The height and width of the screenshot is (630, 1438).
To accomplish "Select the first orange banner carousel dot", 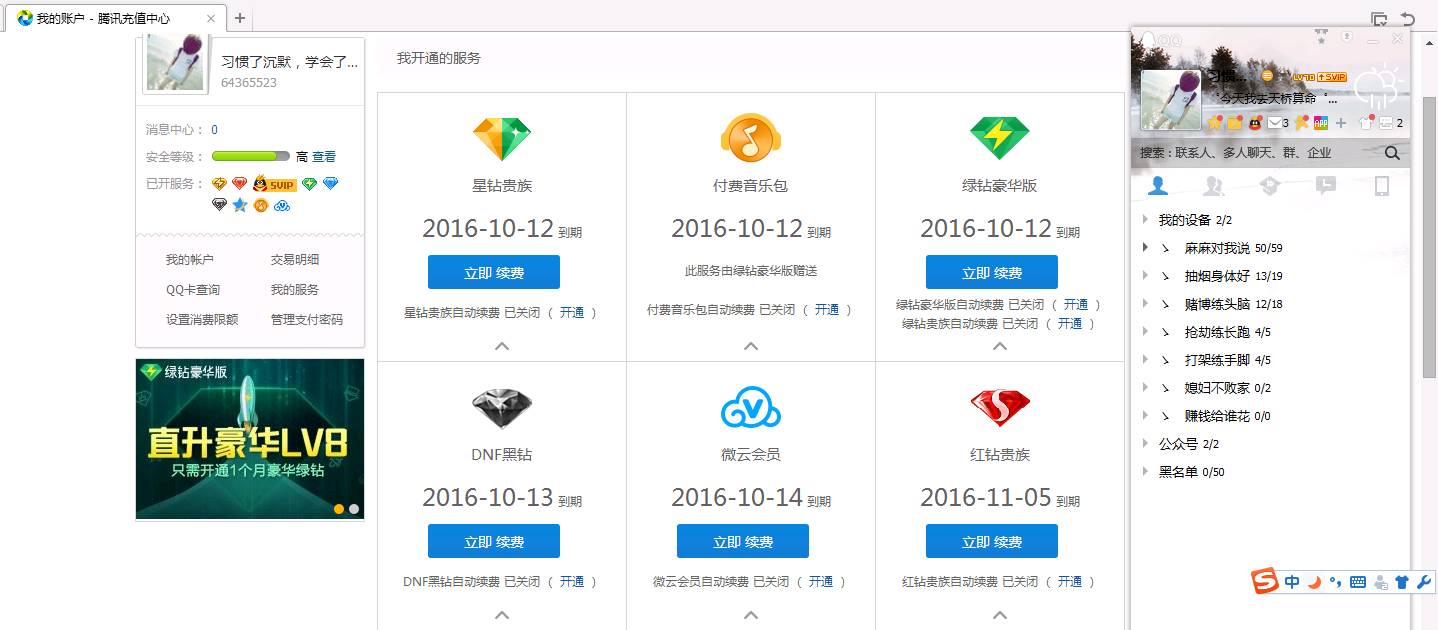I will click(x=339, y=509).
